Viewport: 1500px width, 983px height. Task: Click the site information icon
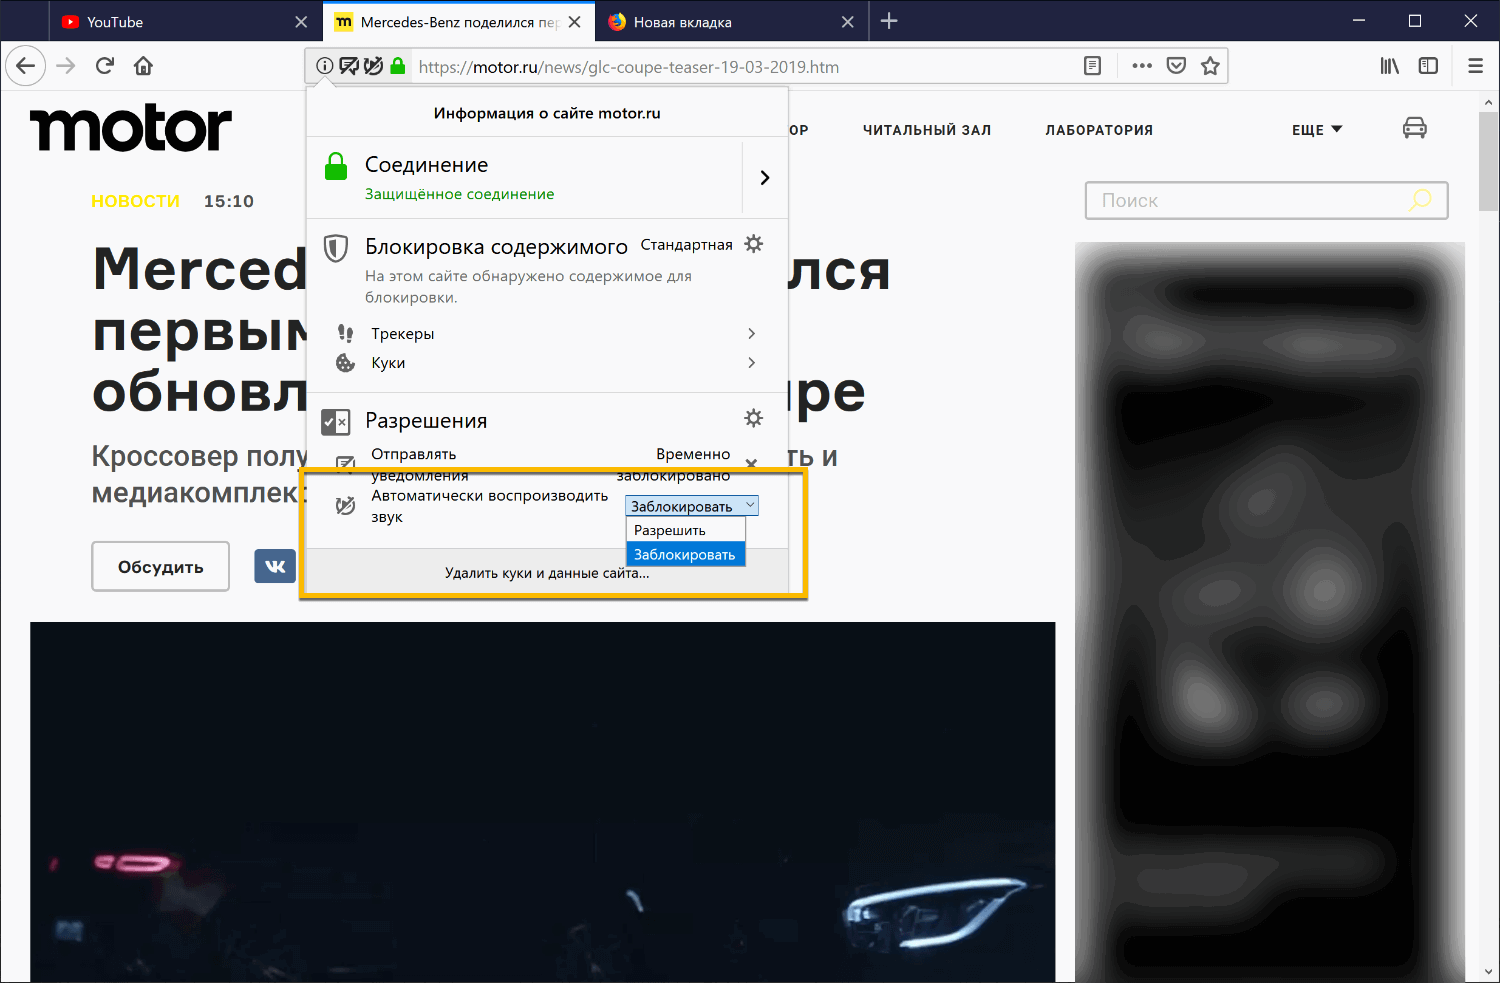(325, 66)
